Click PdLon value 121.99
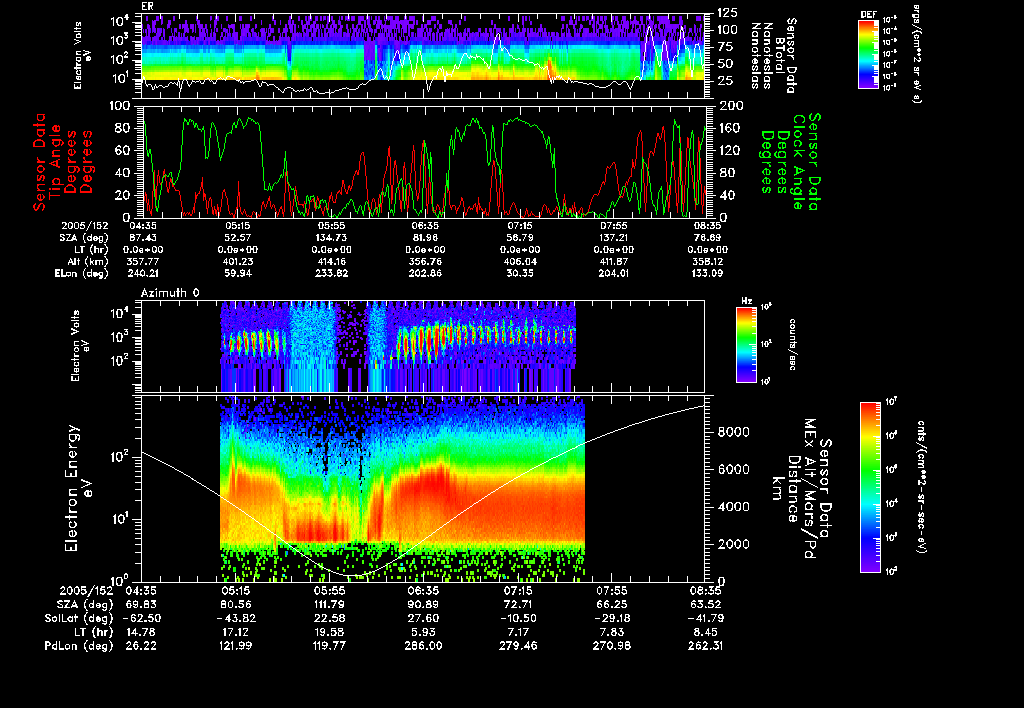This screenshot has width=1024, height=708. tap(236, 646)
